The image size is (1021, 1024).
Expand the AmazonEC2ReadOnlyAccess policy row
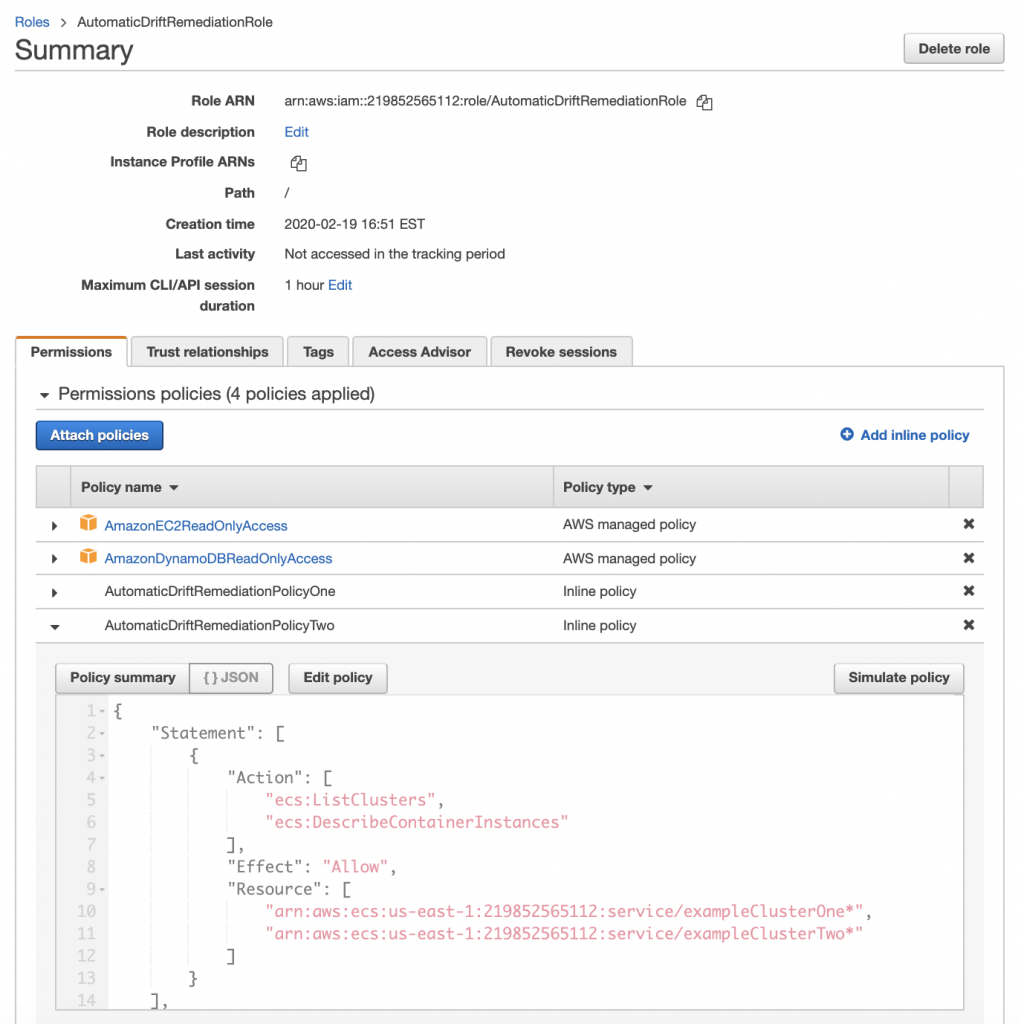54,526
